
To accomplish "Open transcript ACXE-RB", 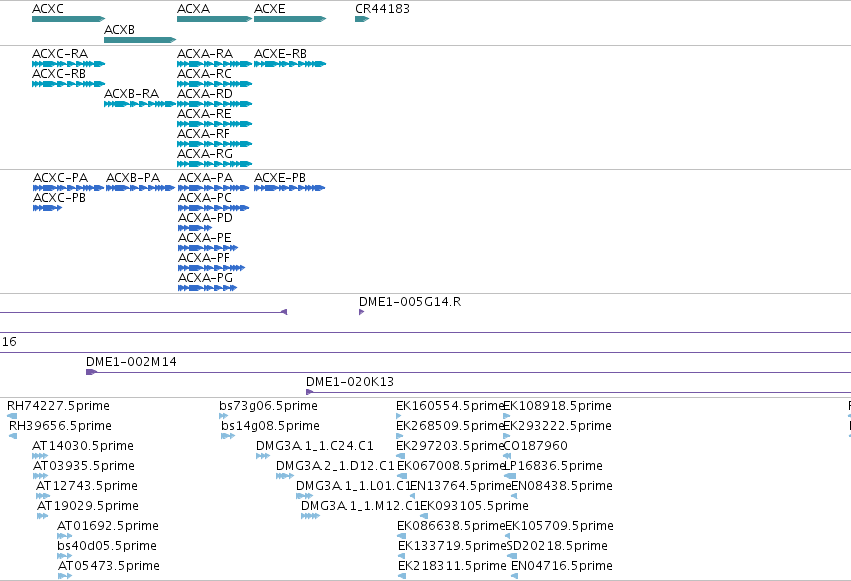I will point(290,64).
